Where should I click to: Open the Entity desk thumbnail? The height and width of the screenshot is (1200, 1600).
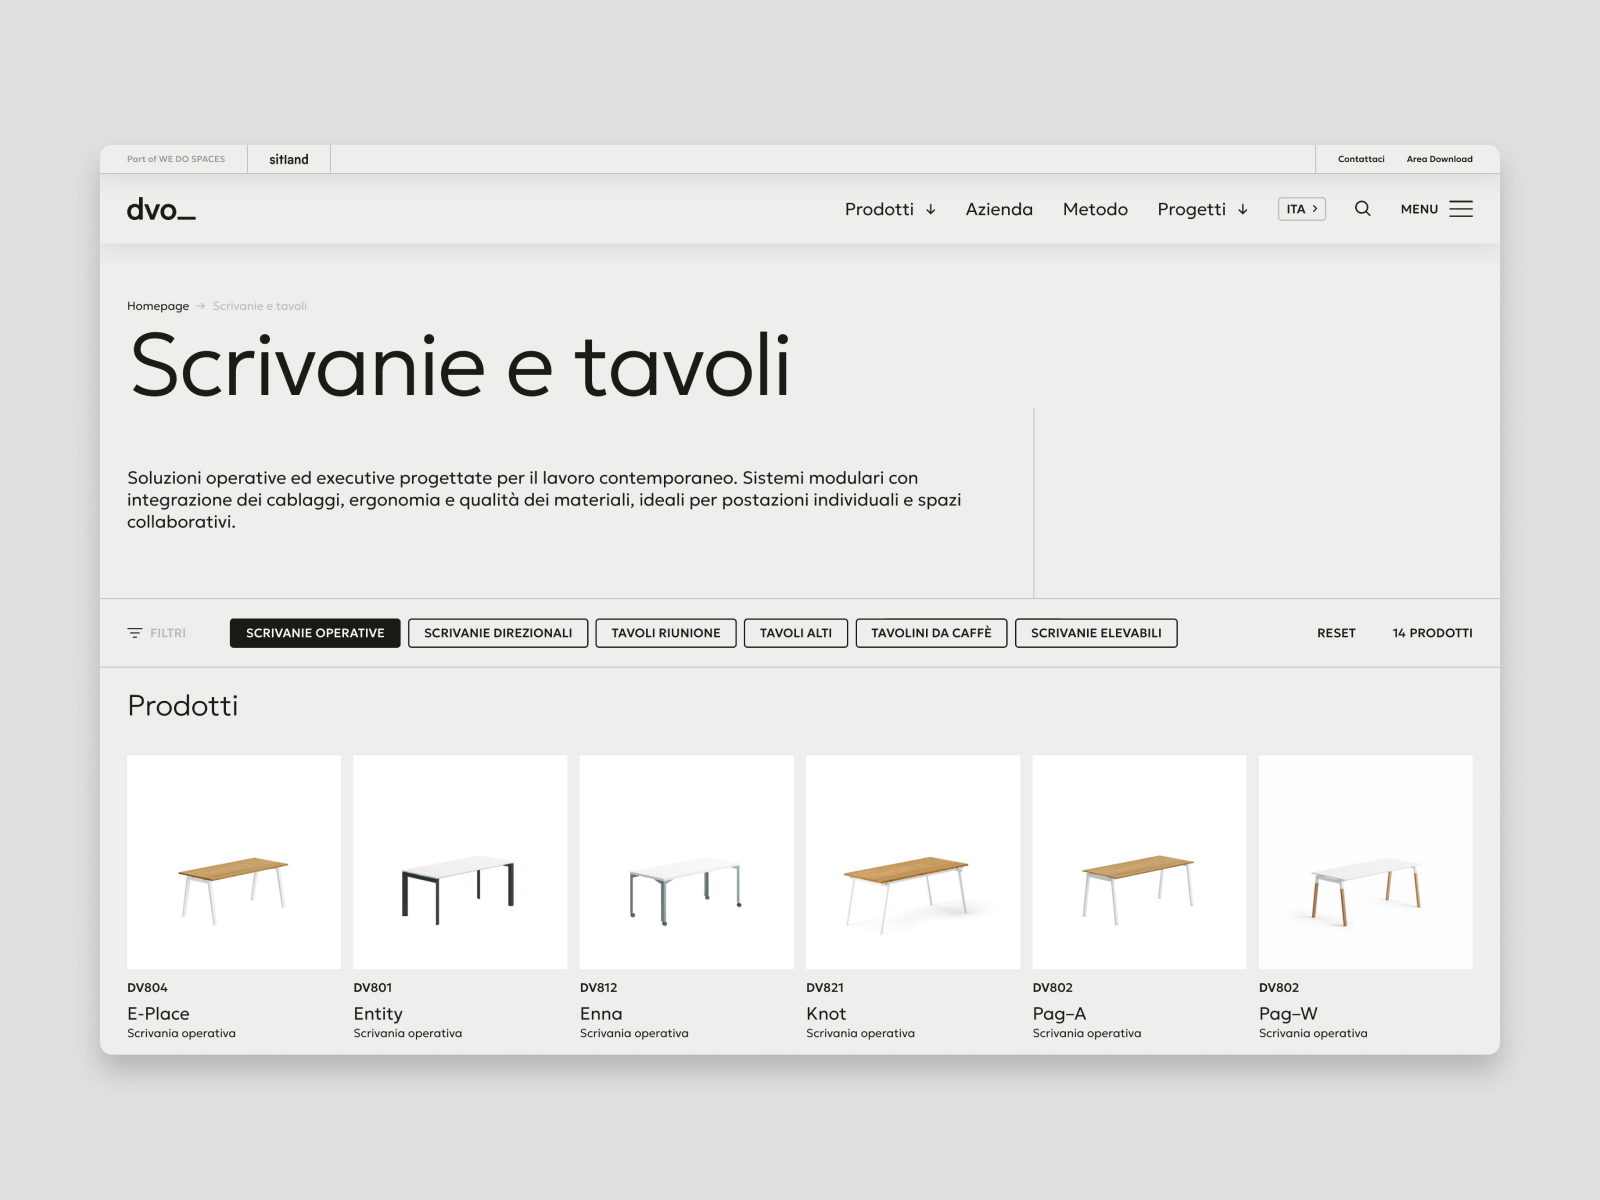point(460,862)
